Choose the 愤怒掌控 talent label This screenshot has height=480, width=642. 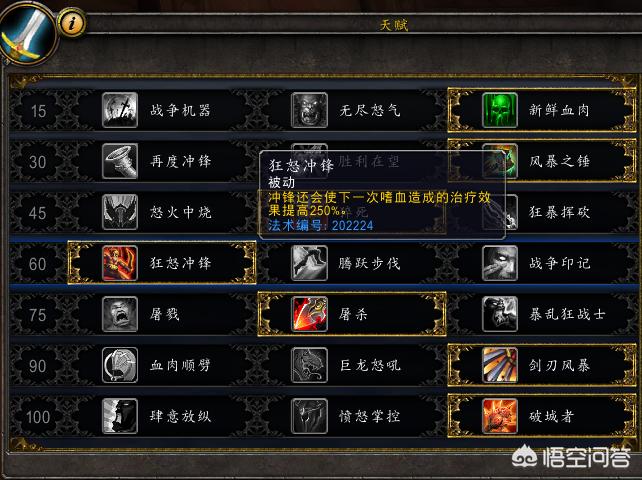(369, 417)
